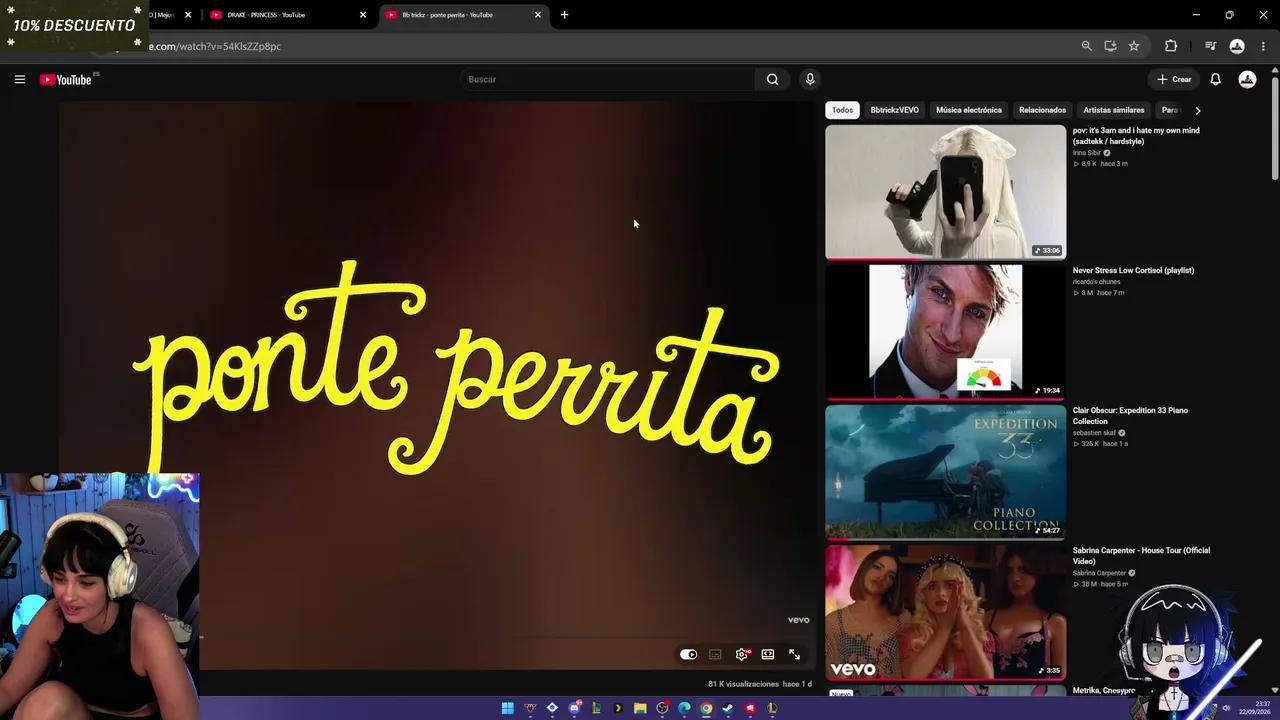1280x720 pixels.
Task: Toggle subtitles button in player
Action: coord(715,654)
